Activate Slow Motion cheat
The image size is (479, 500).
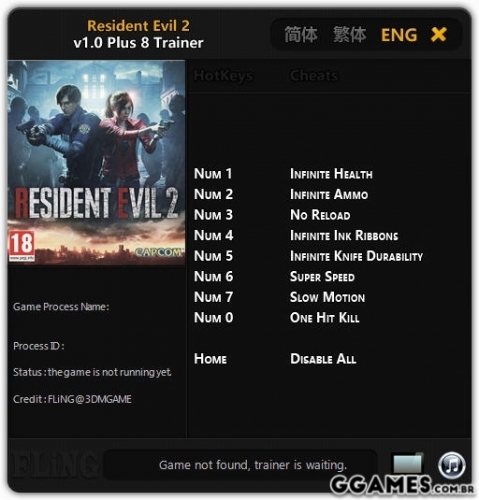pyautogui.click(x=327, y=297)
